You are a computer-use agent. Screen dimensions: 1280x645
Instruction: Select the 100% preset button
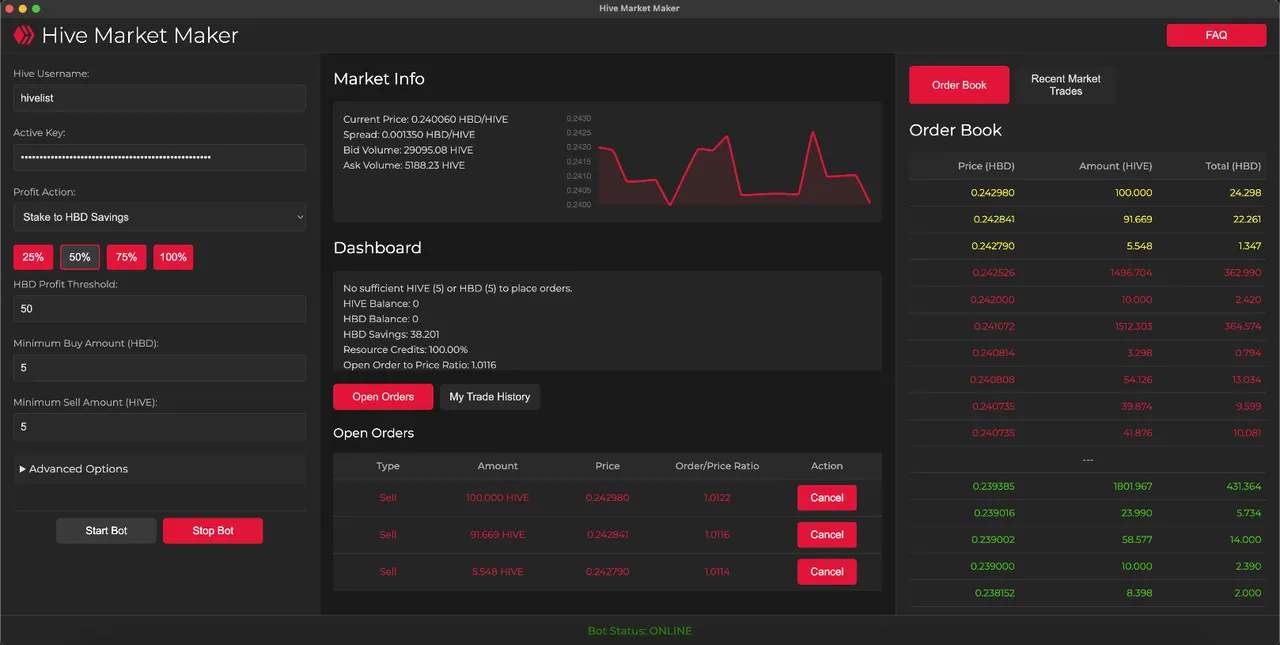point(173,257)
